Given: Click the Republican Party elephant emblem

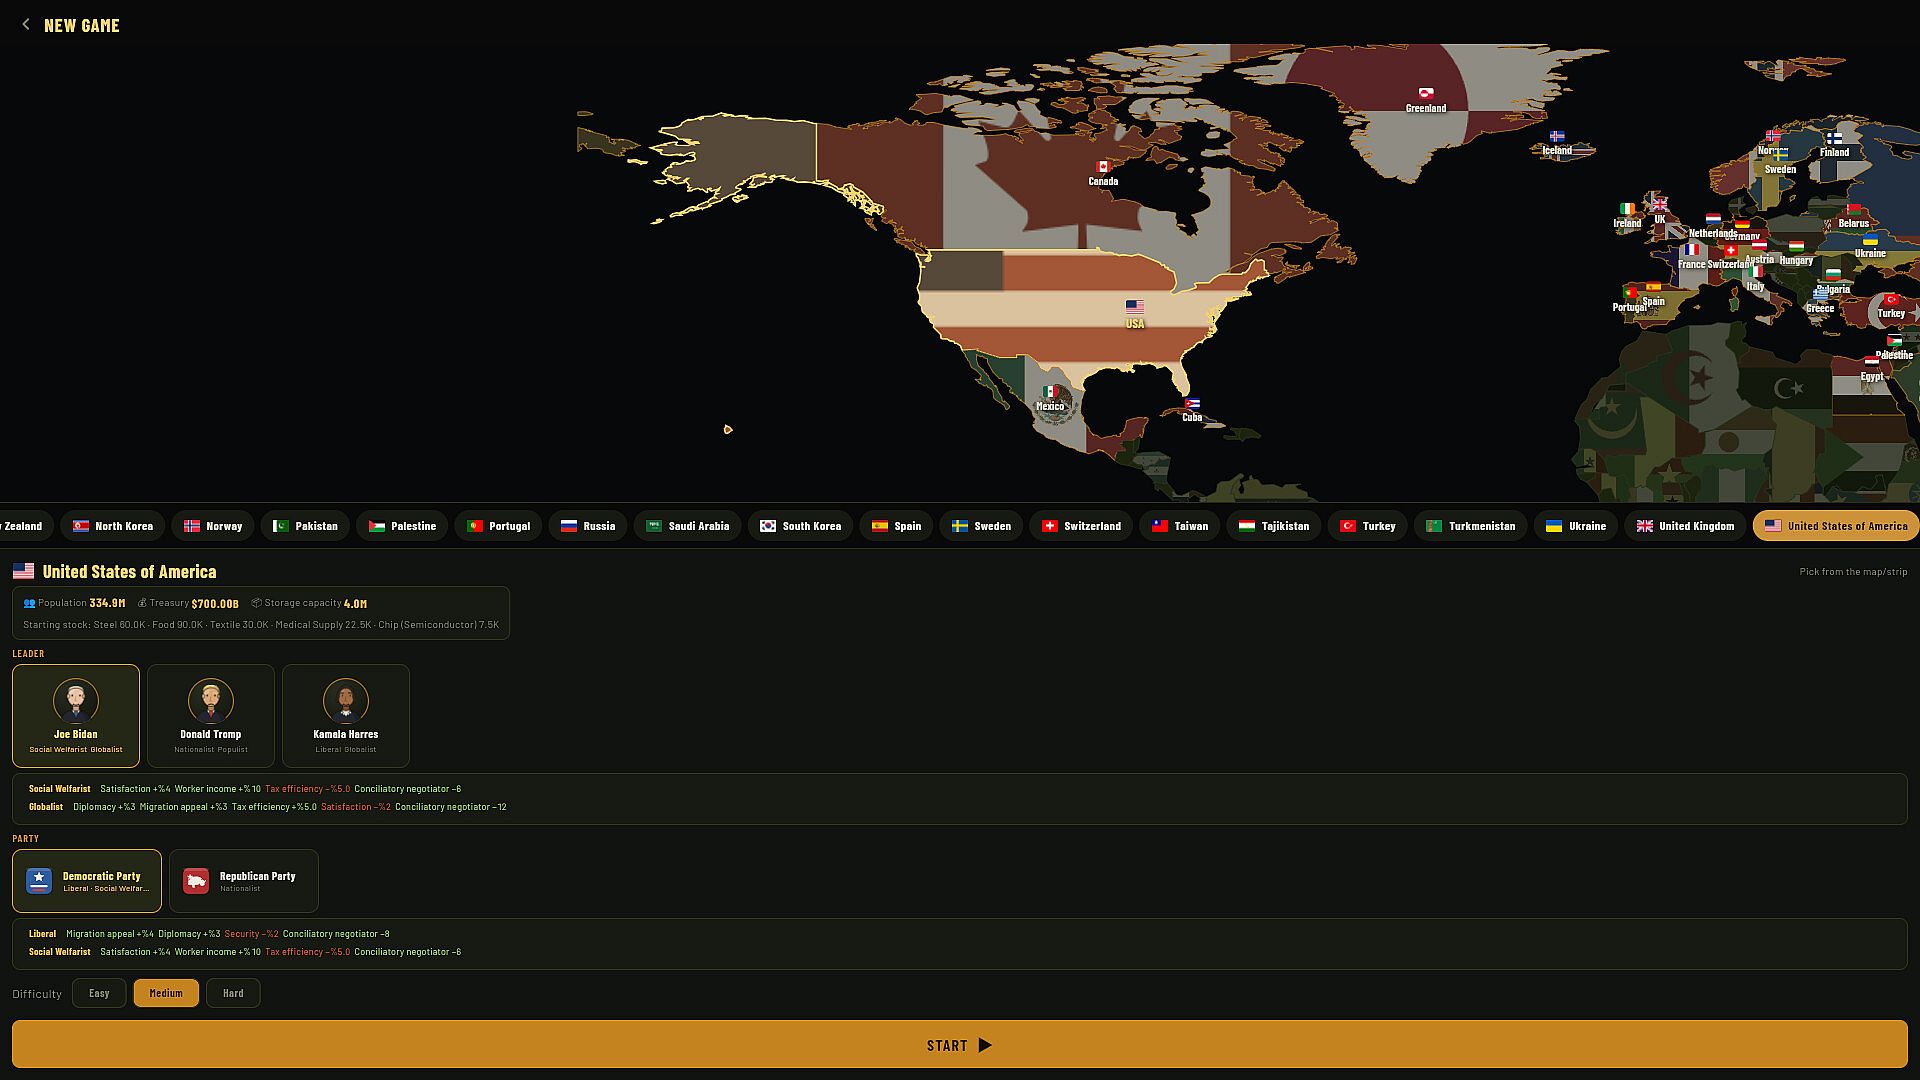Looking at the screenshot, I should [x=196, y=881].
